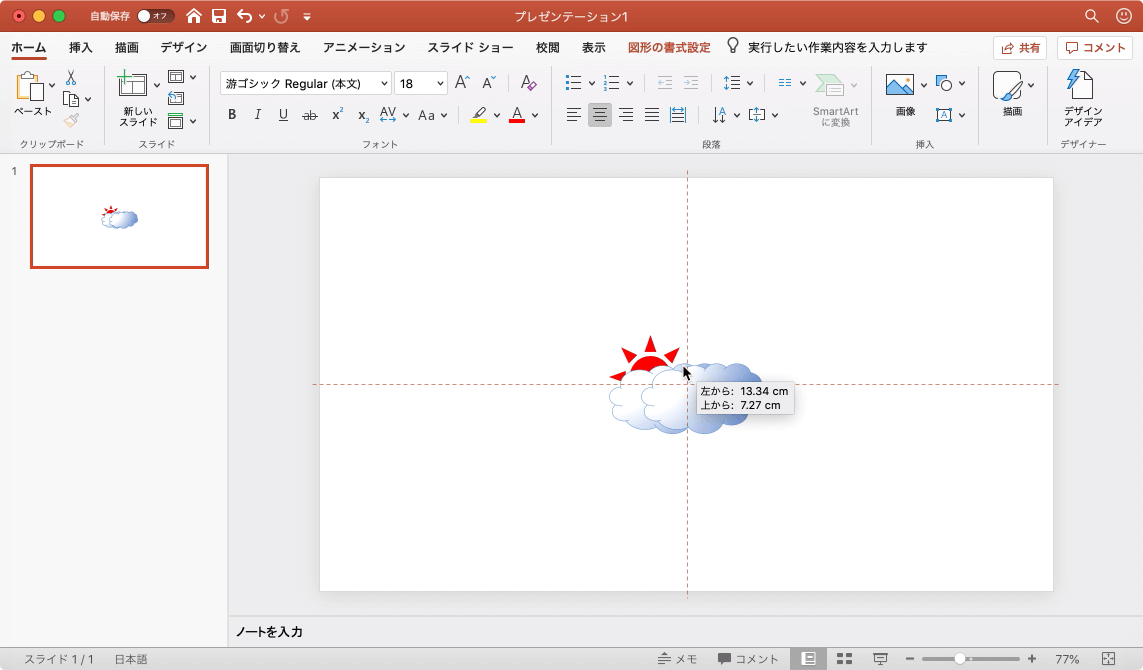Viewport: 1143px width, 670px height.
Task: Click the Increase Indent icon
Action: point(691,84)
